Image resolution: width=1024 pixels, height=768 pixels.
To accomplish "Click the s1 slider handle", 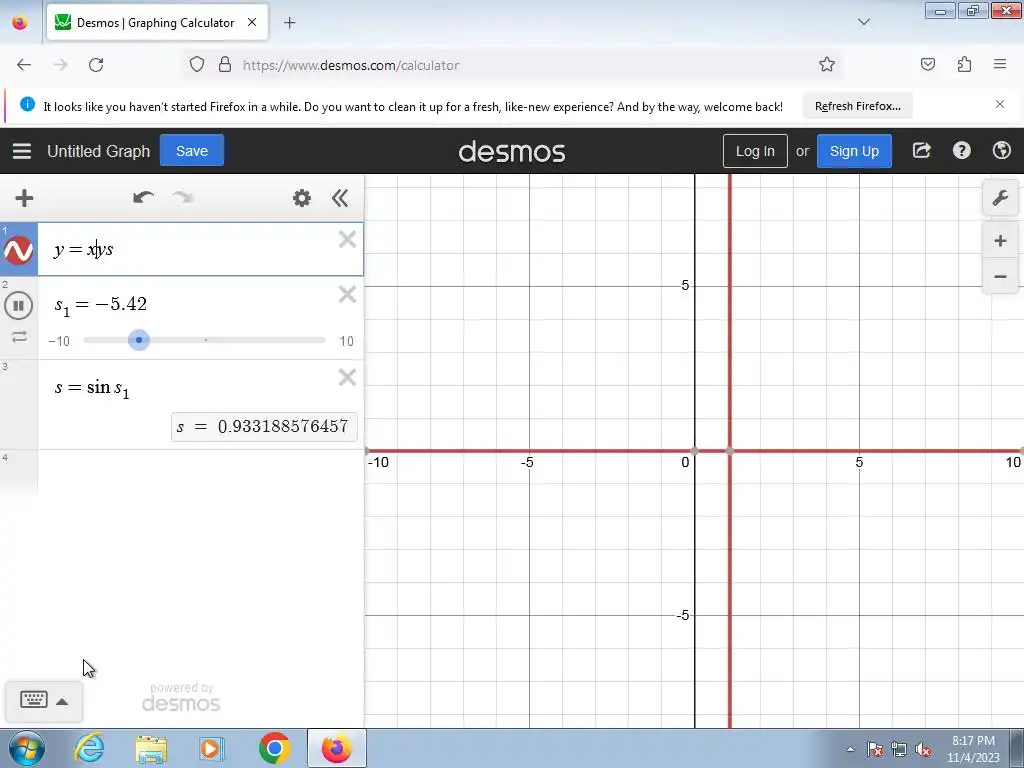I will 138,340.
